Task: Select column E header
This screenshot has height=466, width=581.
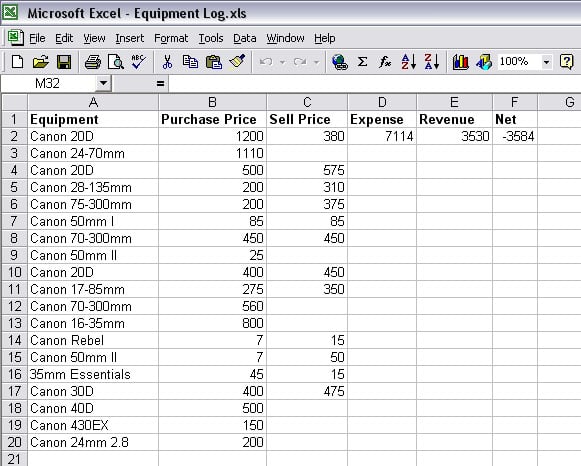Action: (x=455, y=102)
